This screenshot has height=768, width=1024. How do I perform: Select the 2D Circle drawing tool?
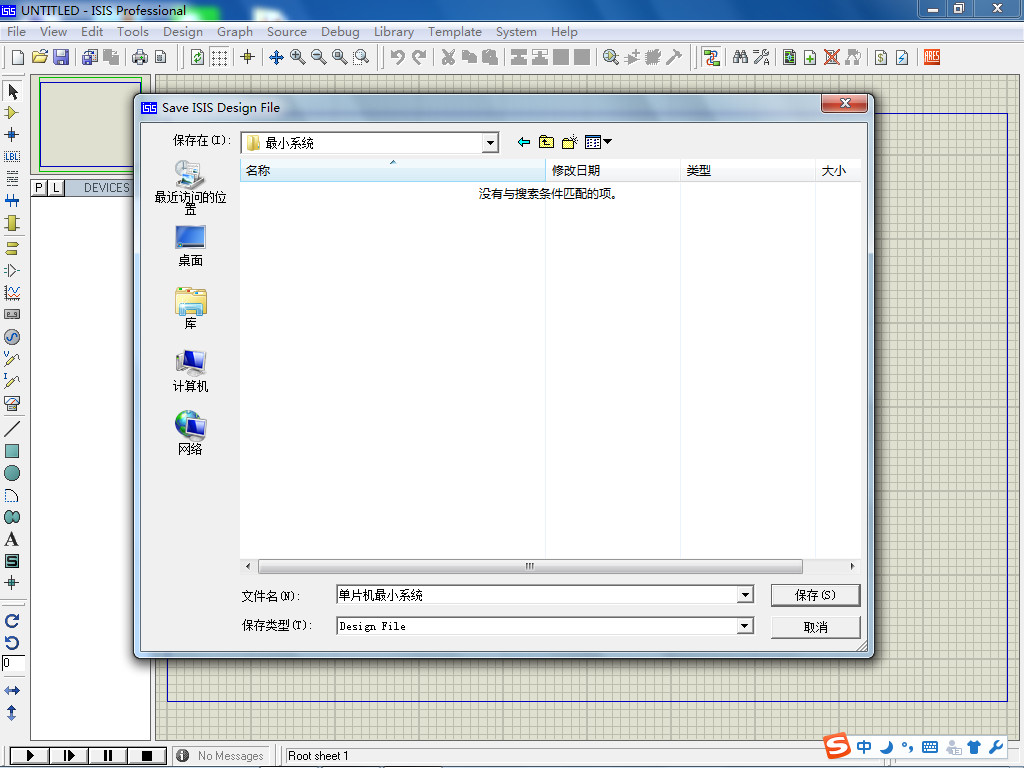click(12, 473)
